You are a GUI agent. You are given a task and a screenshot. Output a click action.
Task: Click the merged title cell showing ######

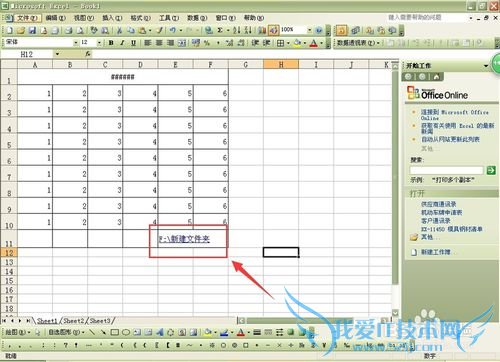[123, 77]
